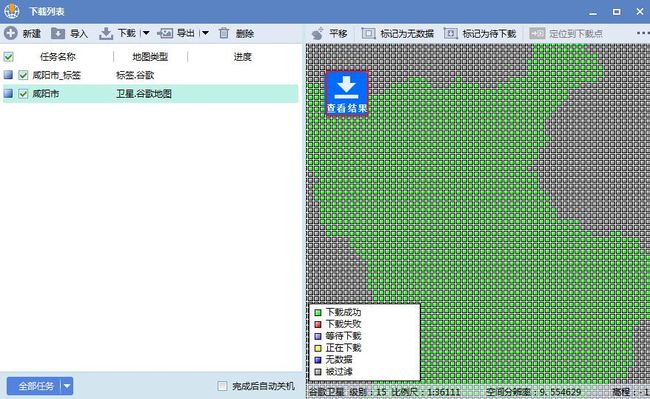Click the 卫星.谷歌地图 map type cell
This screenshot has width=650, height=399.
click(x=144, y=94)
